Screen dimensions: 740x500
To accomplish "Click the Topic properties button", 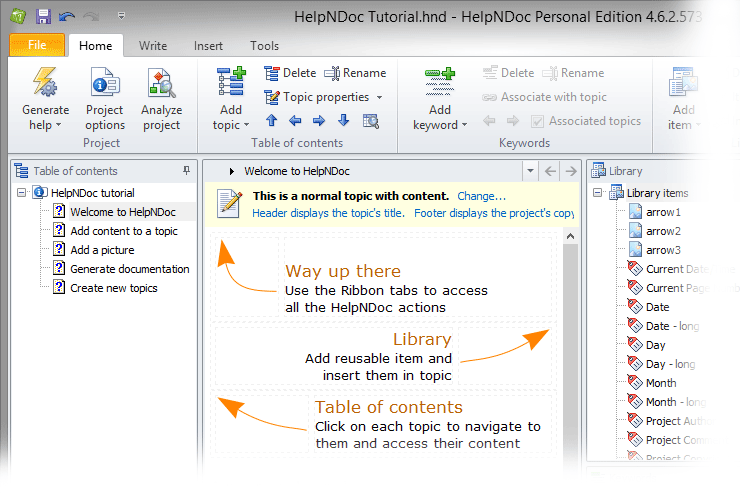I will tap(317, 97).
